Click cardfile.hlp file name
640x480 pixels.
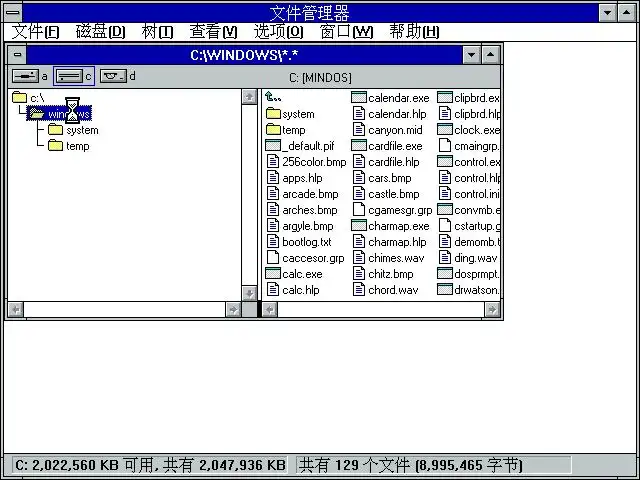(x=393, y=162)
